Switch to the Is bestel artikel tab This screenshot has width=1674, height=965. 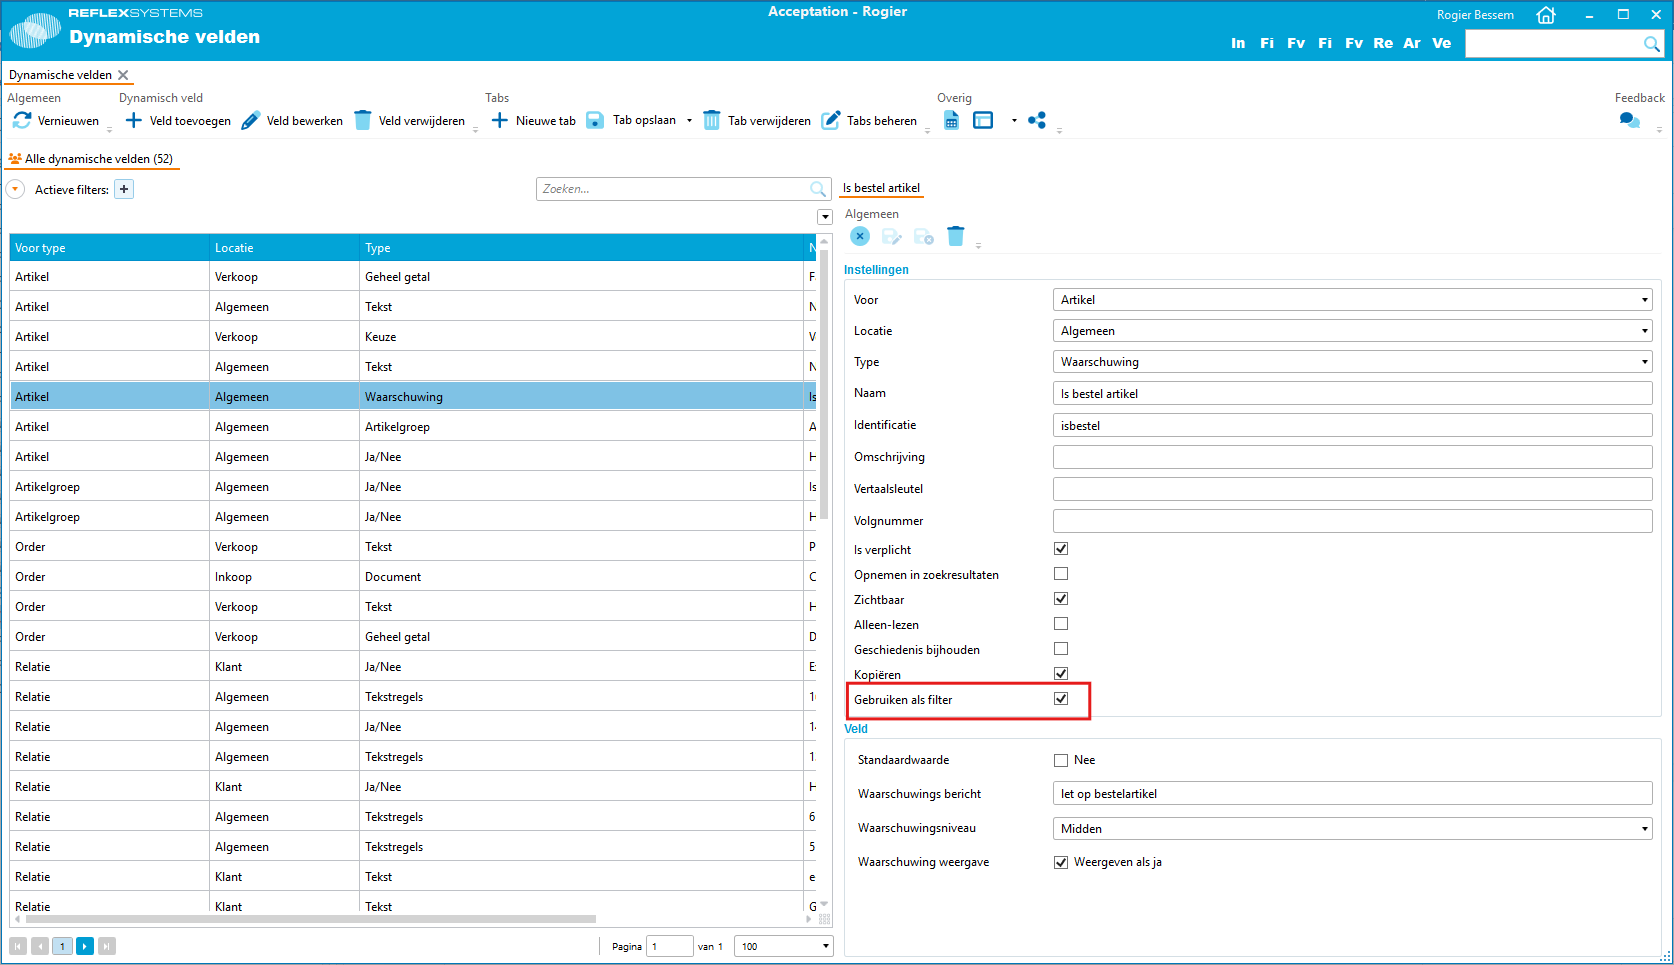[881, 188]
